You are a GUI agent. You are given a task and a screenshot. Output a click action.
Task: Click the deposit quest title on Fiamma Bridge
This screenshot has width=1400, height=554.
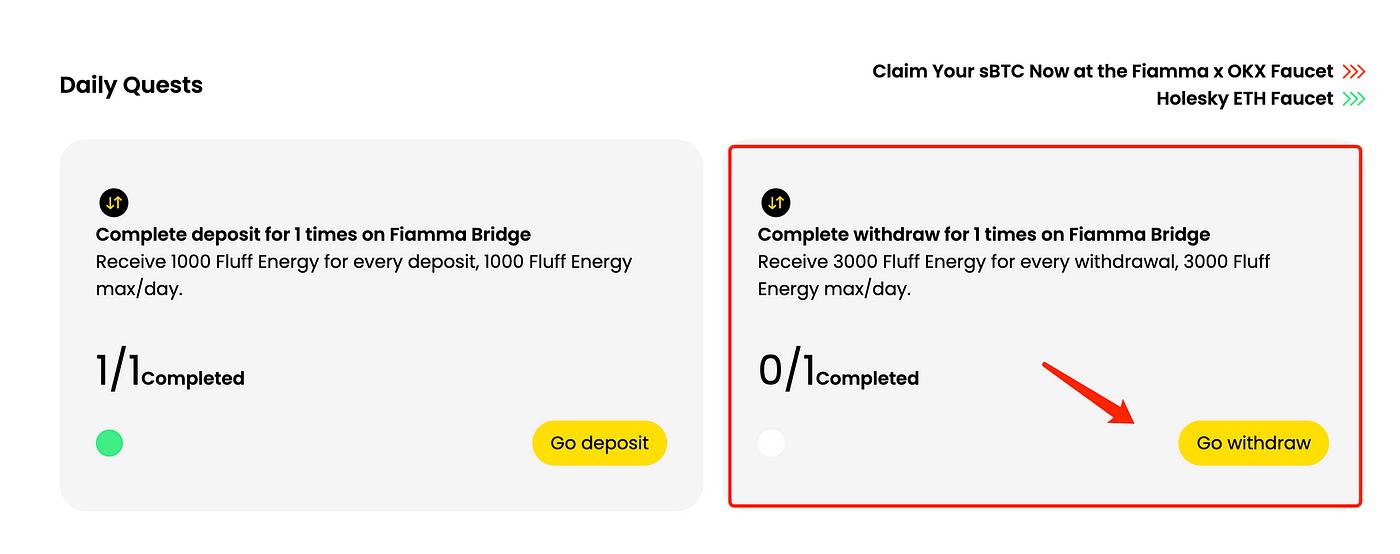[313, 235]
